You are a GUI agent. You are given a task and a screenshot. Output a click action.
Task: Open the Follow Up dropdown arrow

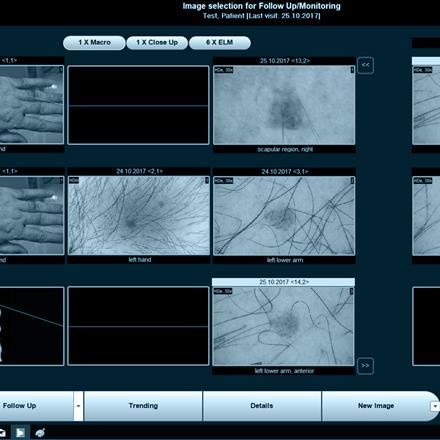pos(78,406)
